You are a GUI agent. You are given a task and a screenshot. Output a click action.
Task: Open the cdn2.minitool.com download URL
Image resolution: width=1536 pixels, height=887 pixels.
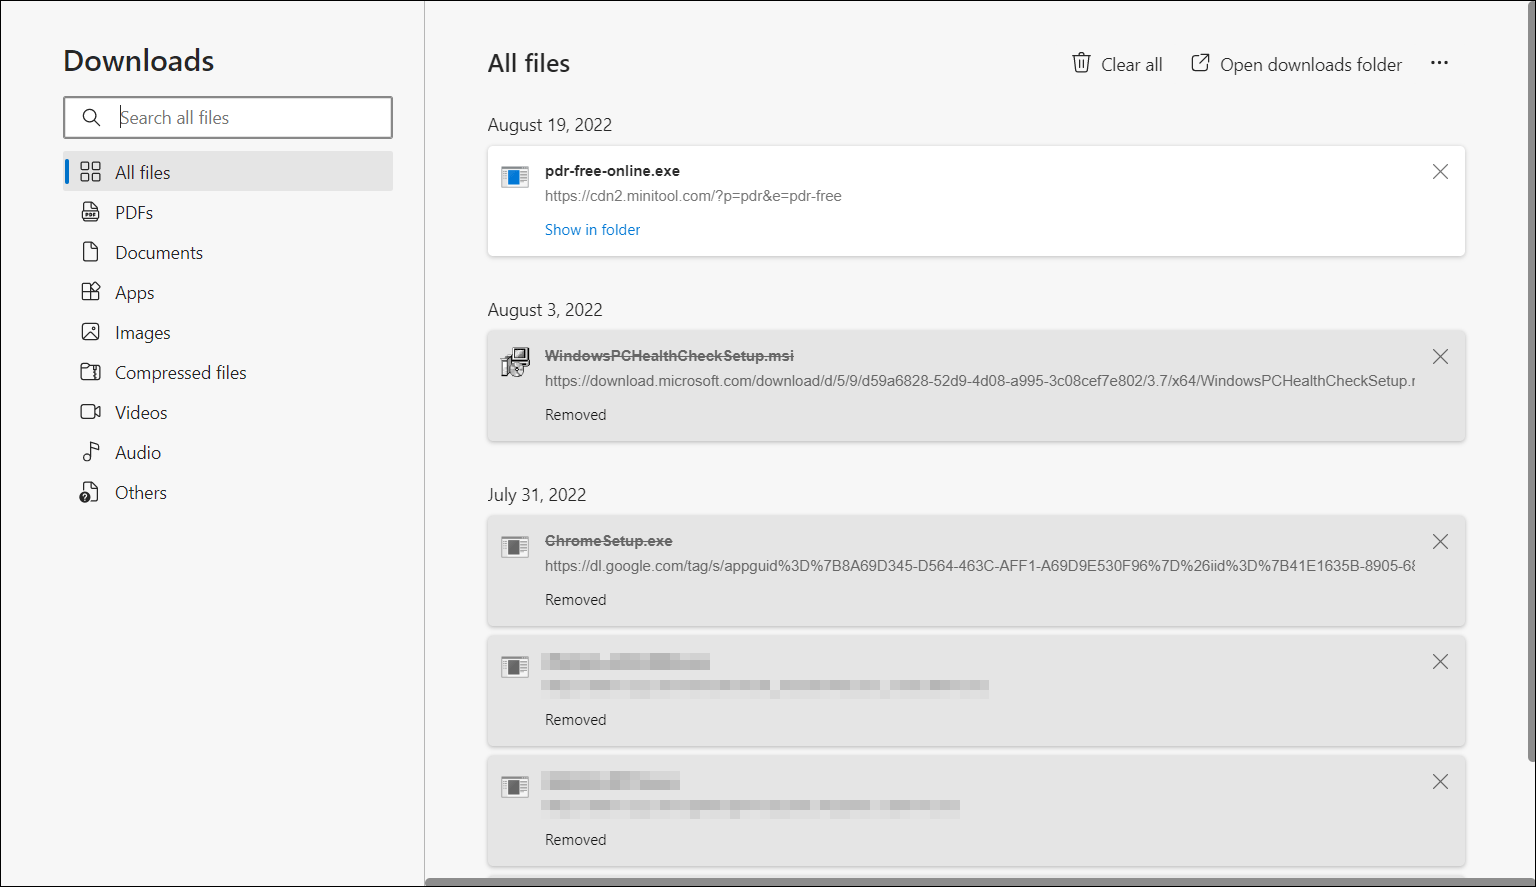(x=693, y=196)
